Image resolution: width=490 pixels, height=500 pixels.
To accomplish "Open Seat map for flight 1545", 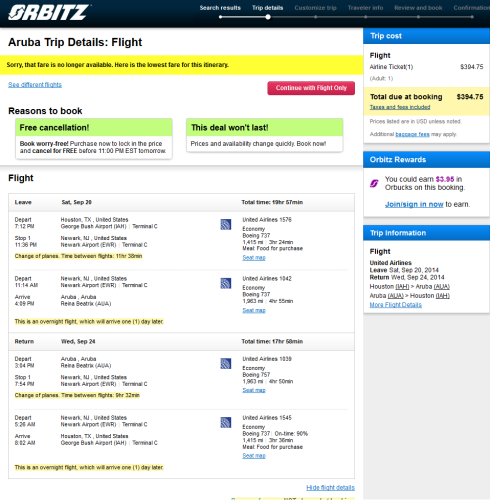I will [x=254, y=456].
